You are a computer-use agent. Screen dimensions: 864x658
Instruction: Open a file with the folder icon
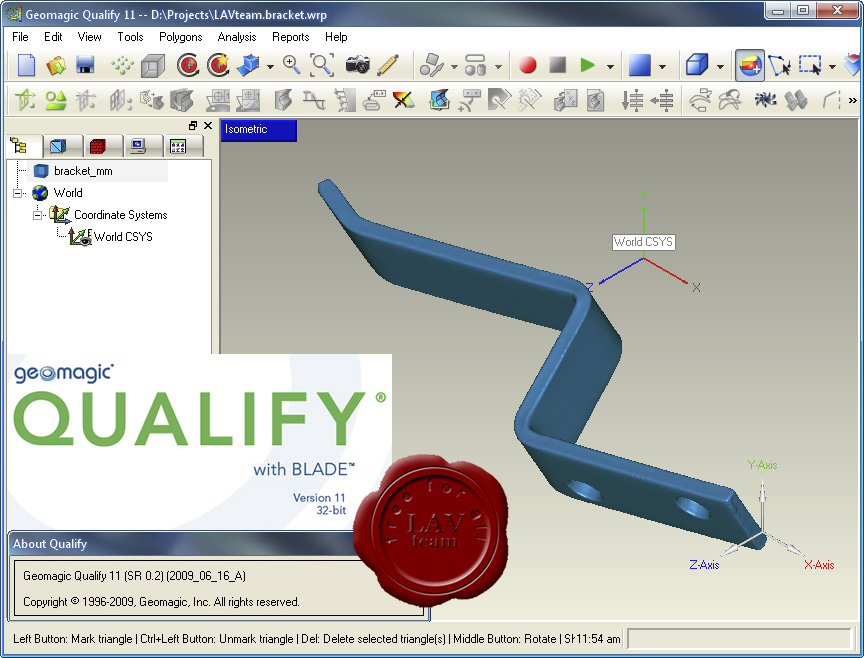tap(56, 65)
